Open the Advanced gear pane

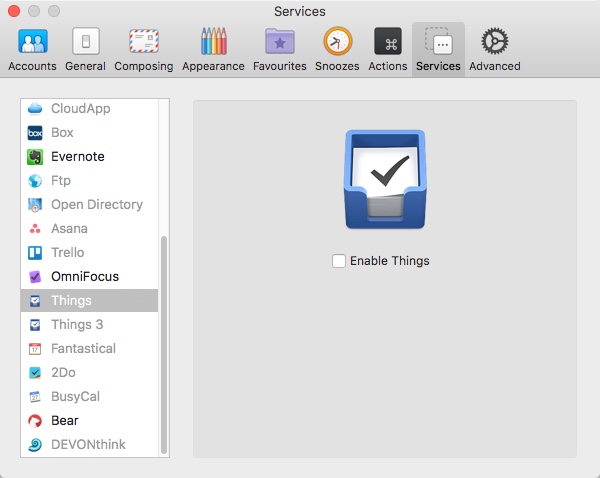click(495, 50)
